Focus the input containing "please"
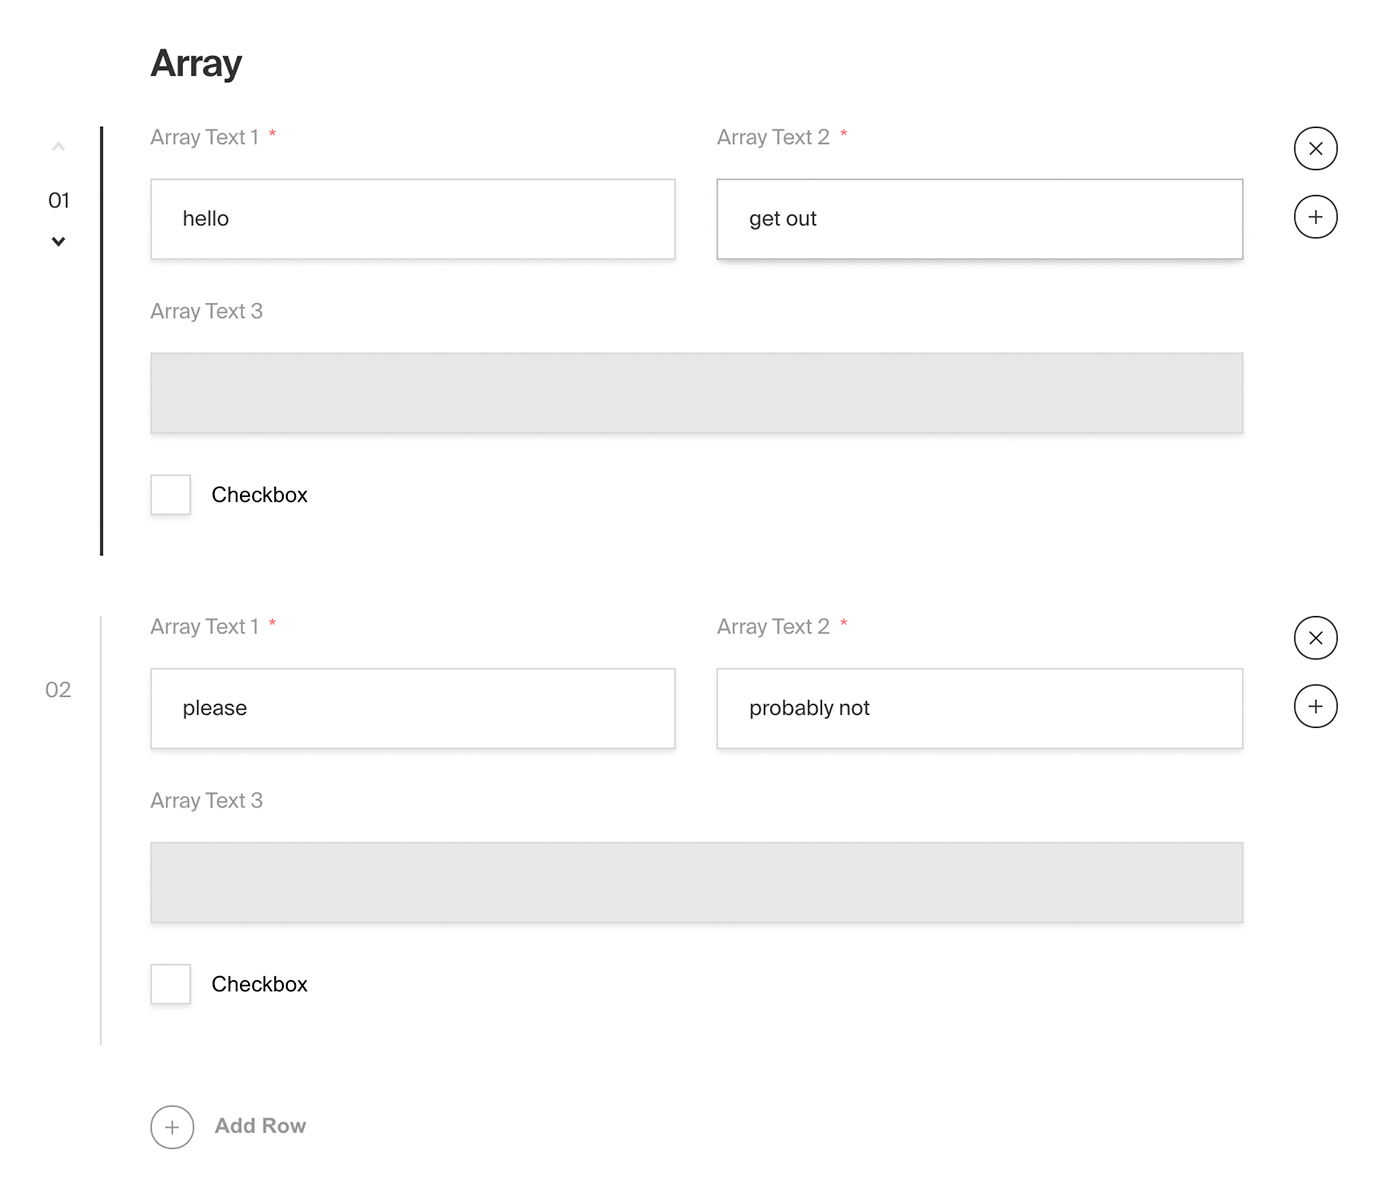 point(412,708)
